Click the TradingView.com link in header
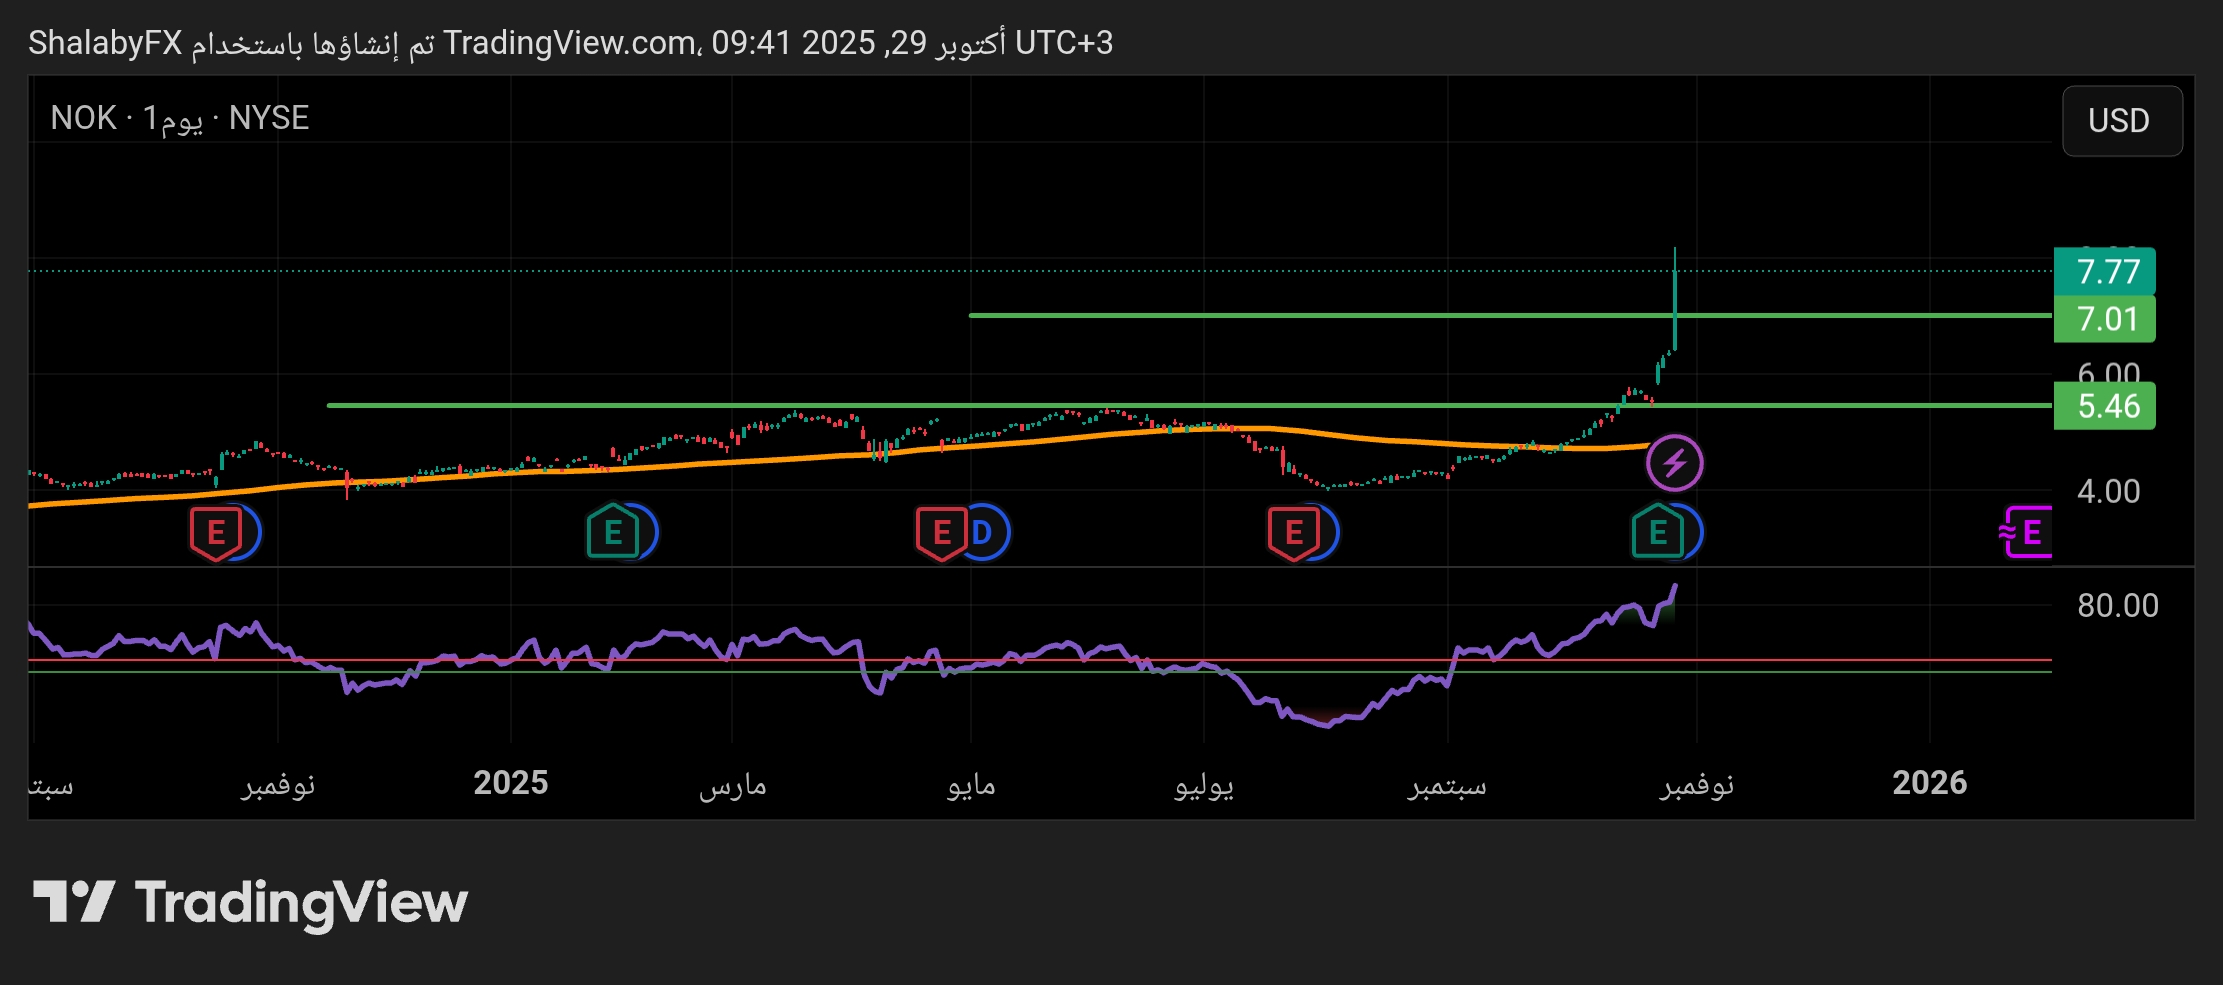The width and height of the screenshot is (2223, 985). click(x=570, y=43)
